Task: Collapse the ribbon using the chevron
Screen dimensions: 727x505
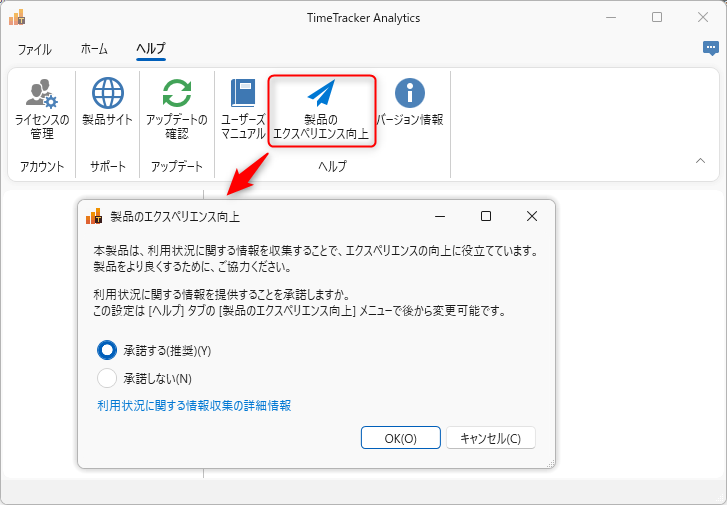Action: [700, 160]
